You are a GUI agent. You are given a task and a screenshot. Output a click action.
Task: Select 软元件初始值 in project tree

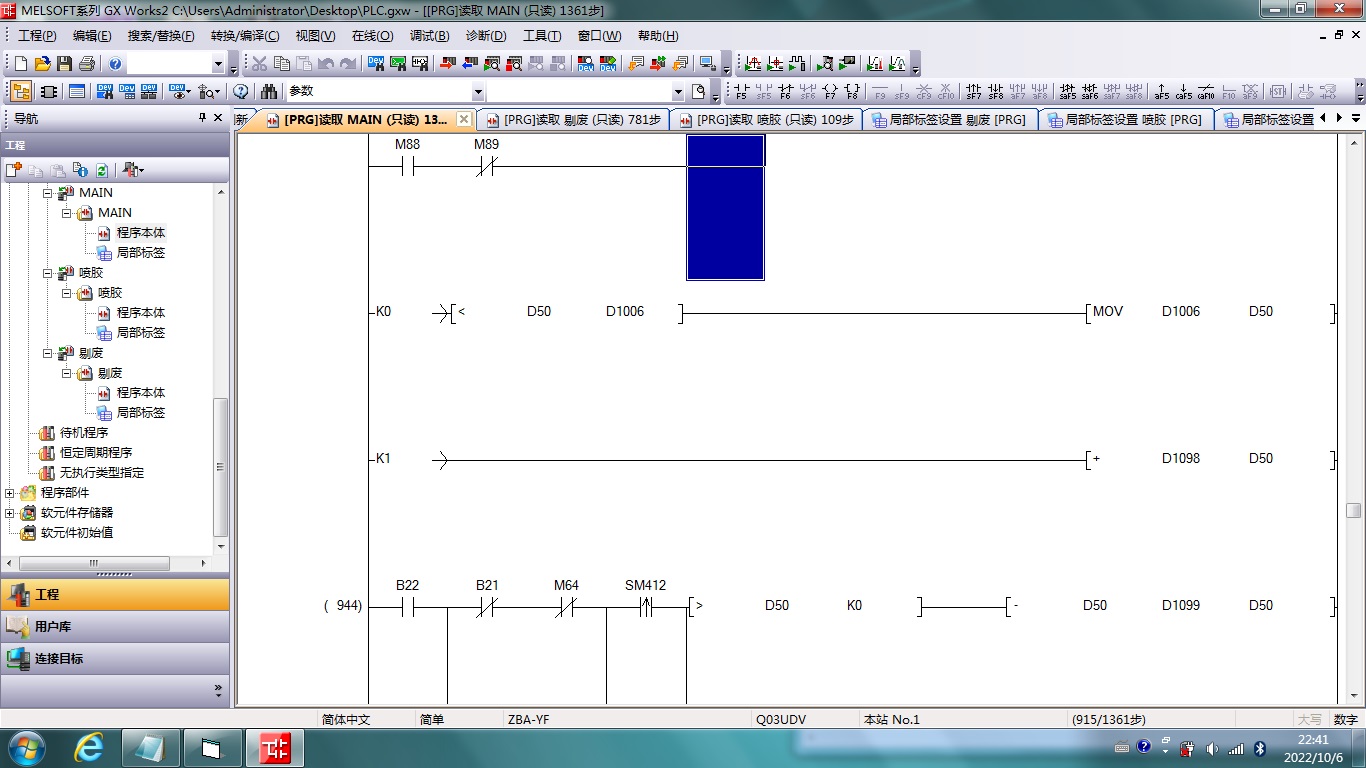coord(76,533)
